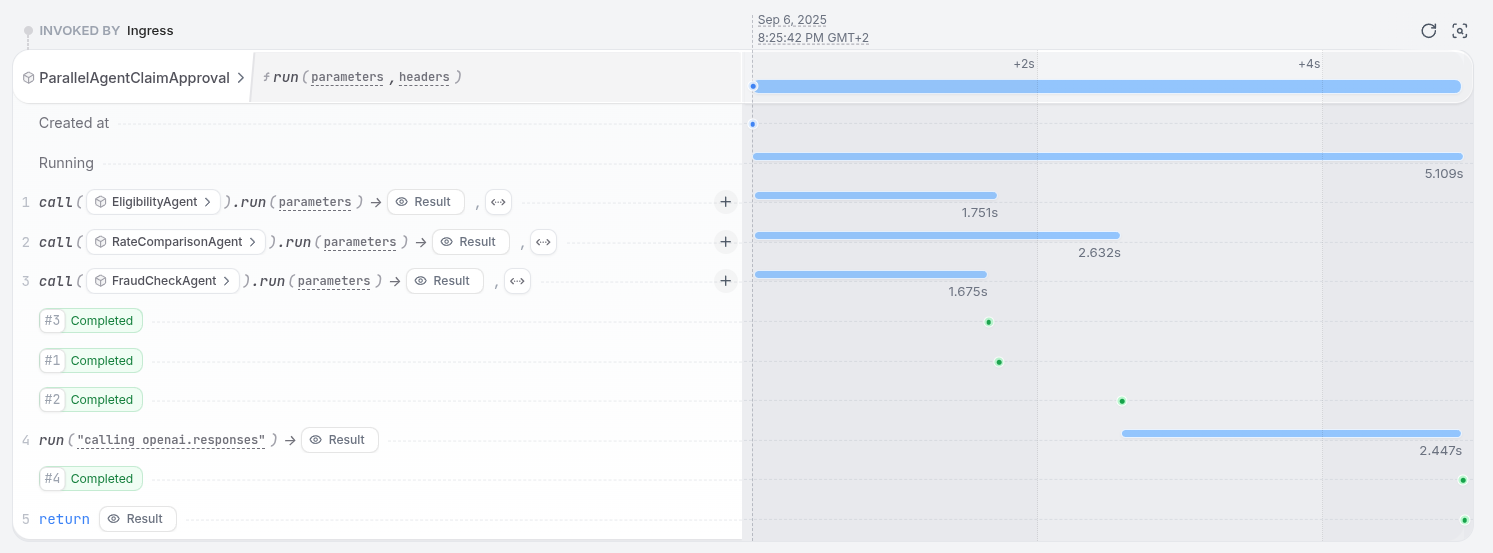
Task: Click the return step green timeline dot
Action: pos(1464,520)
